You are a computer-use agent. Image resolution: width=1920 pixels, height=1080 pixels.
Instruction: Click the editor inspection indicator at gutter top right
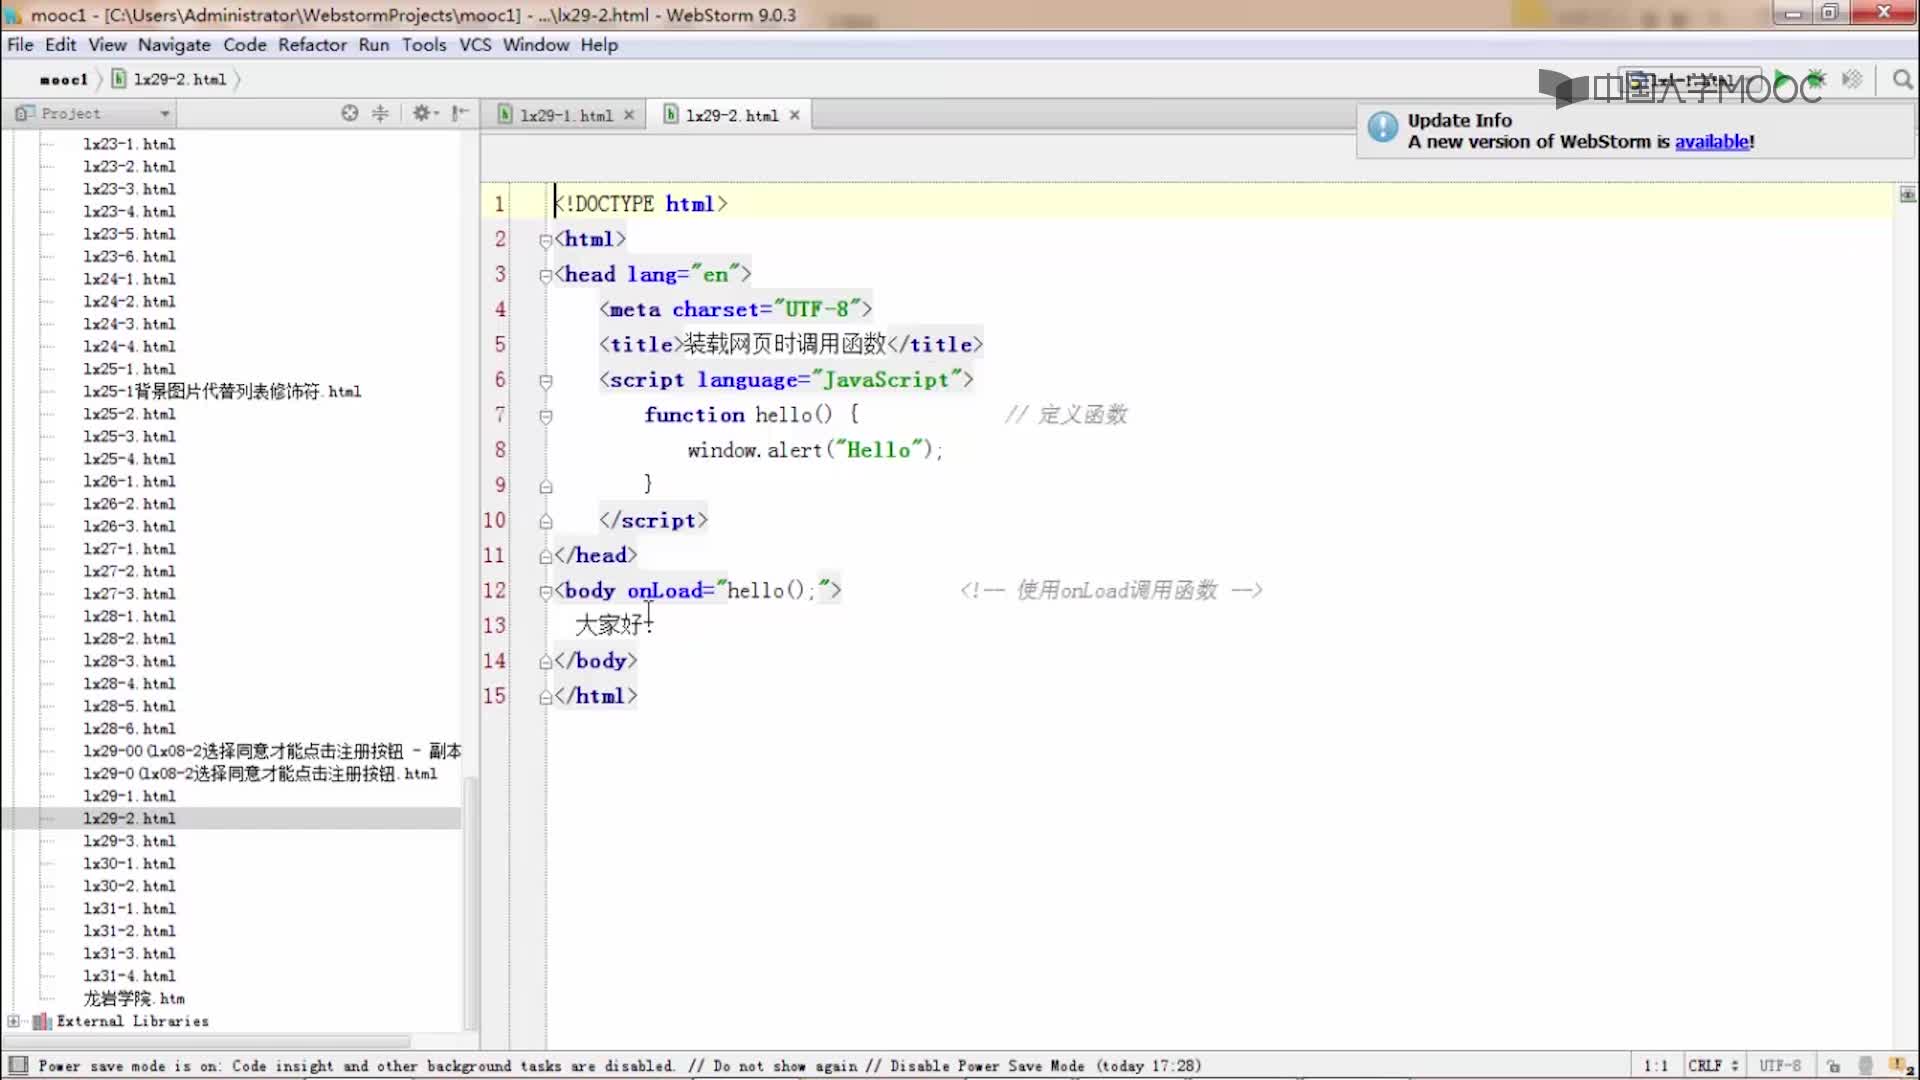1907,194
